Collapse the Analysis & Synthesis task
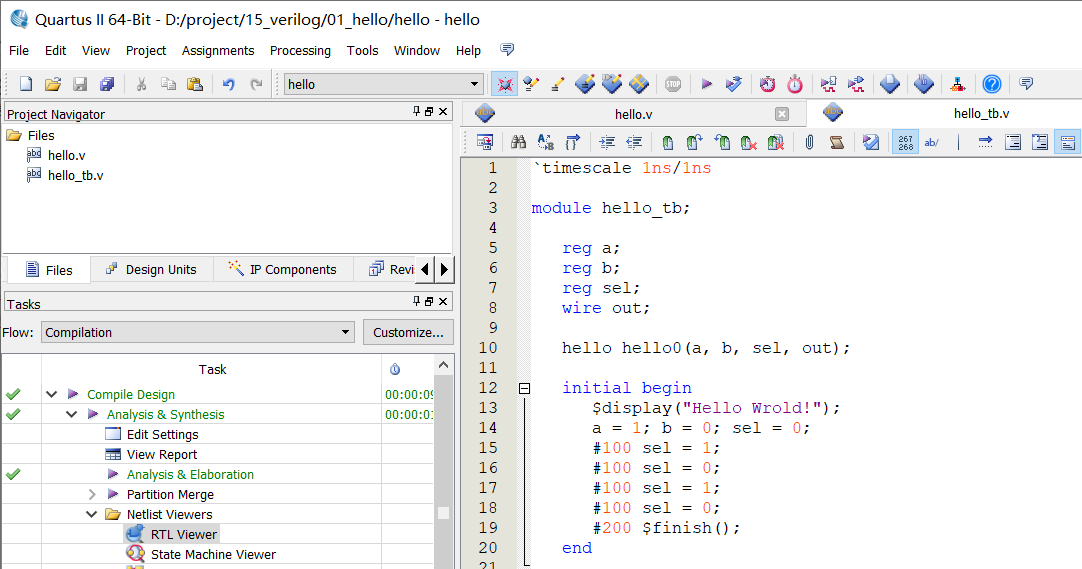This screenshot has height=569, width=1082. click(71, 415)
